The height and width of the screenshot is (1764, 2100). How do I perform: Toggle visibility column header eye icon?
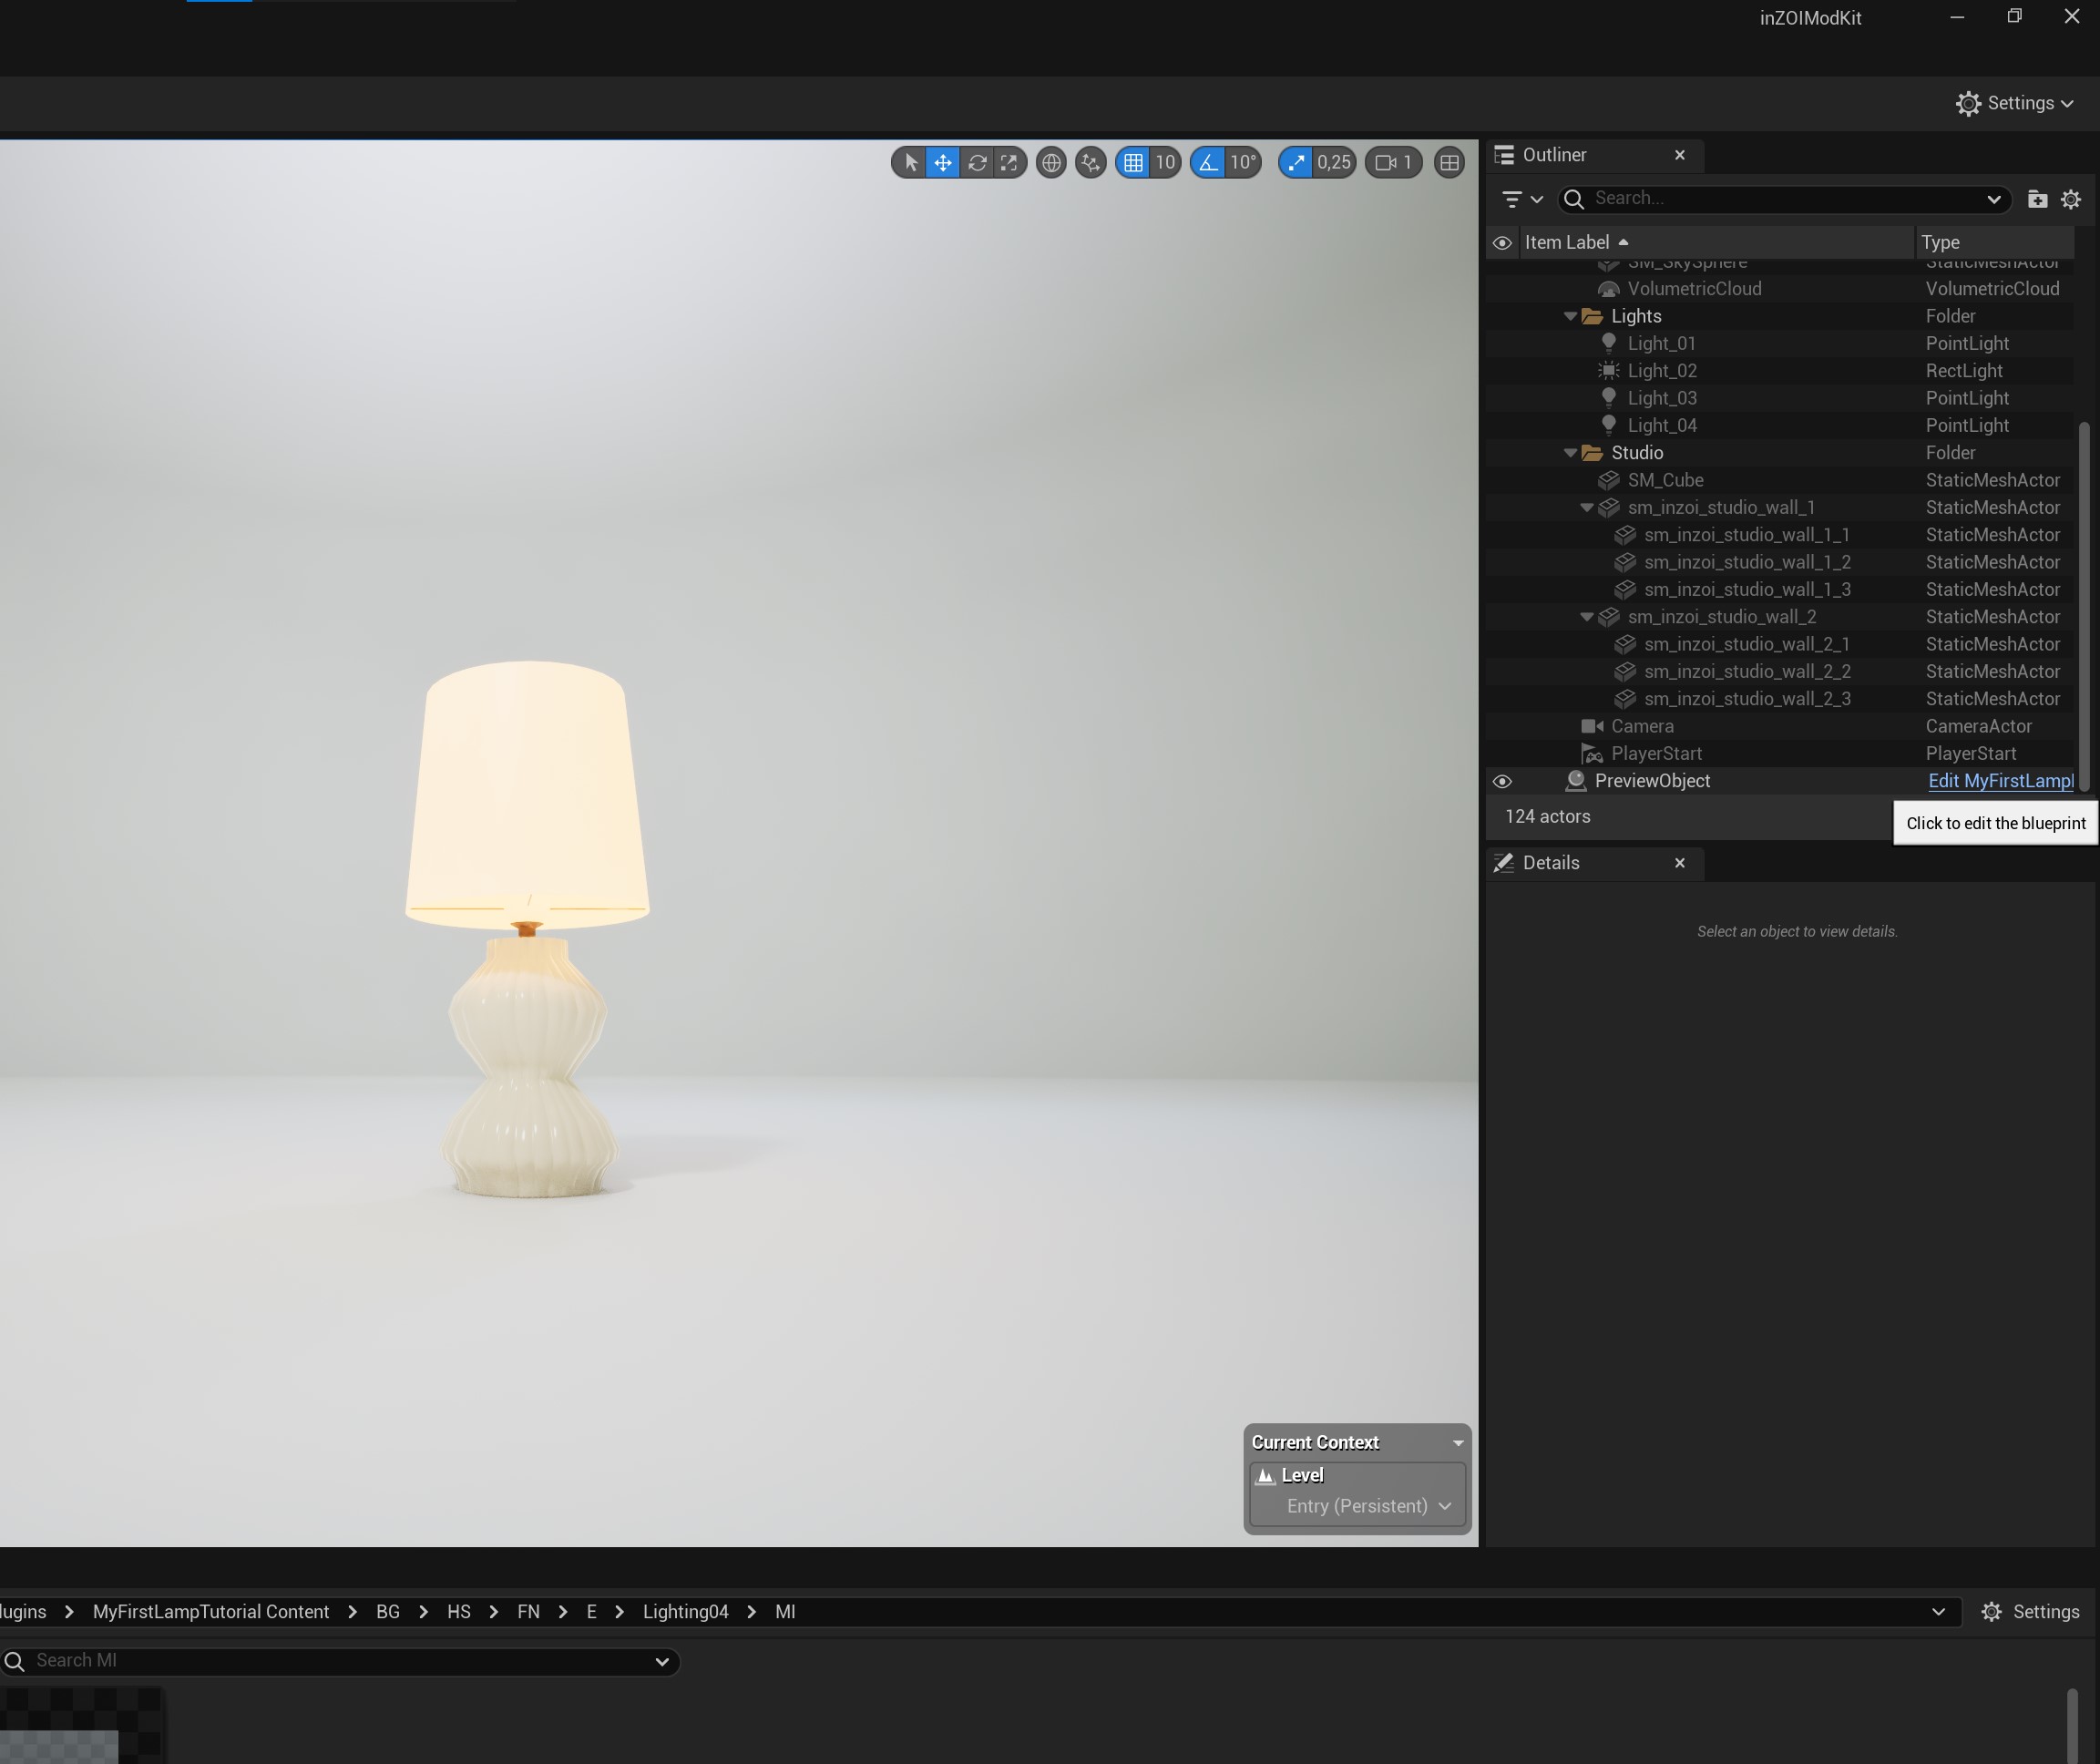pos(1502,242)
